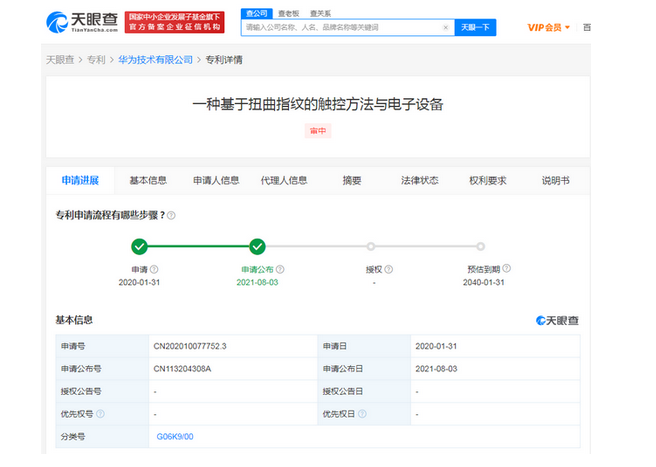This screenshot has height=467, width=656.
Task: Click the company name search input field
Action: (x=340, y=28)
